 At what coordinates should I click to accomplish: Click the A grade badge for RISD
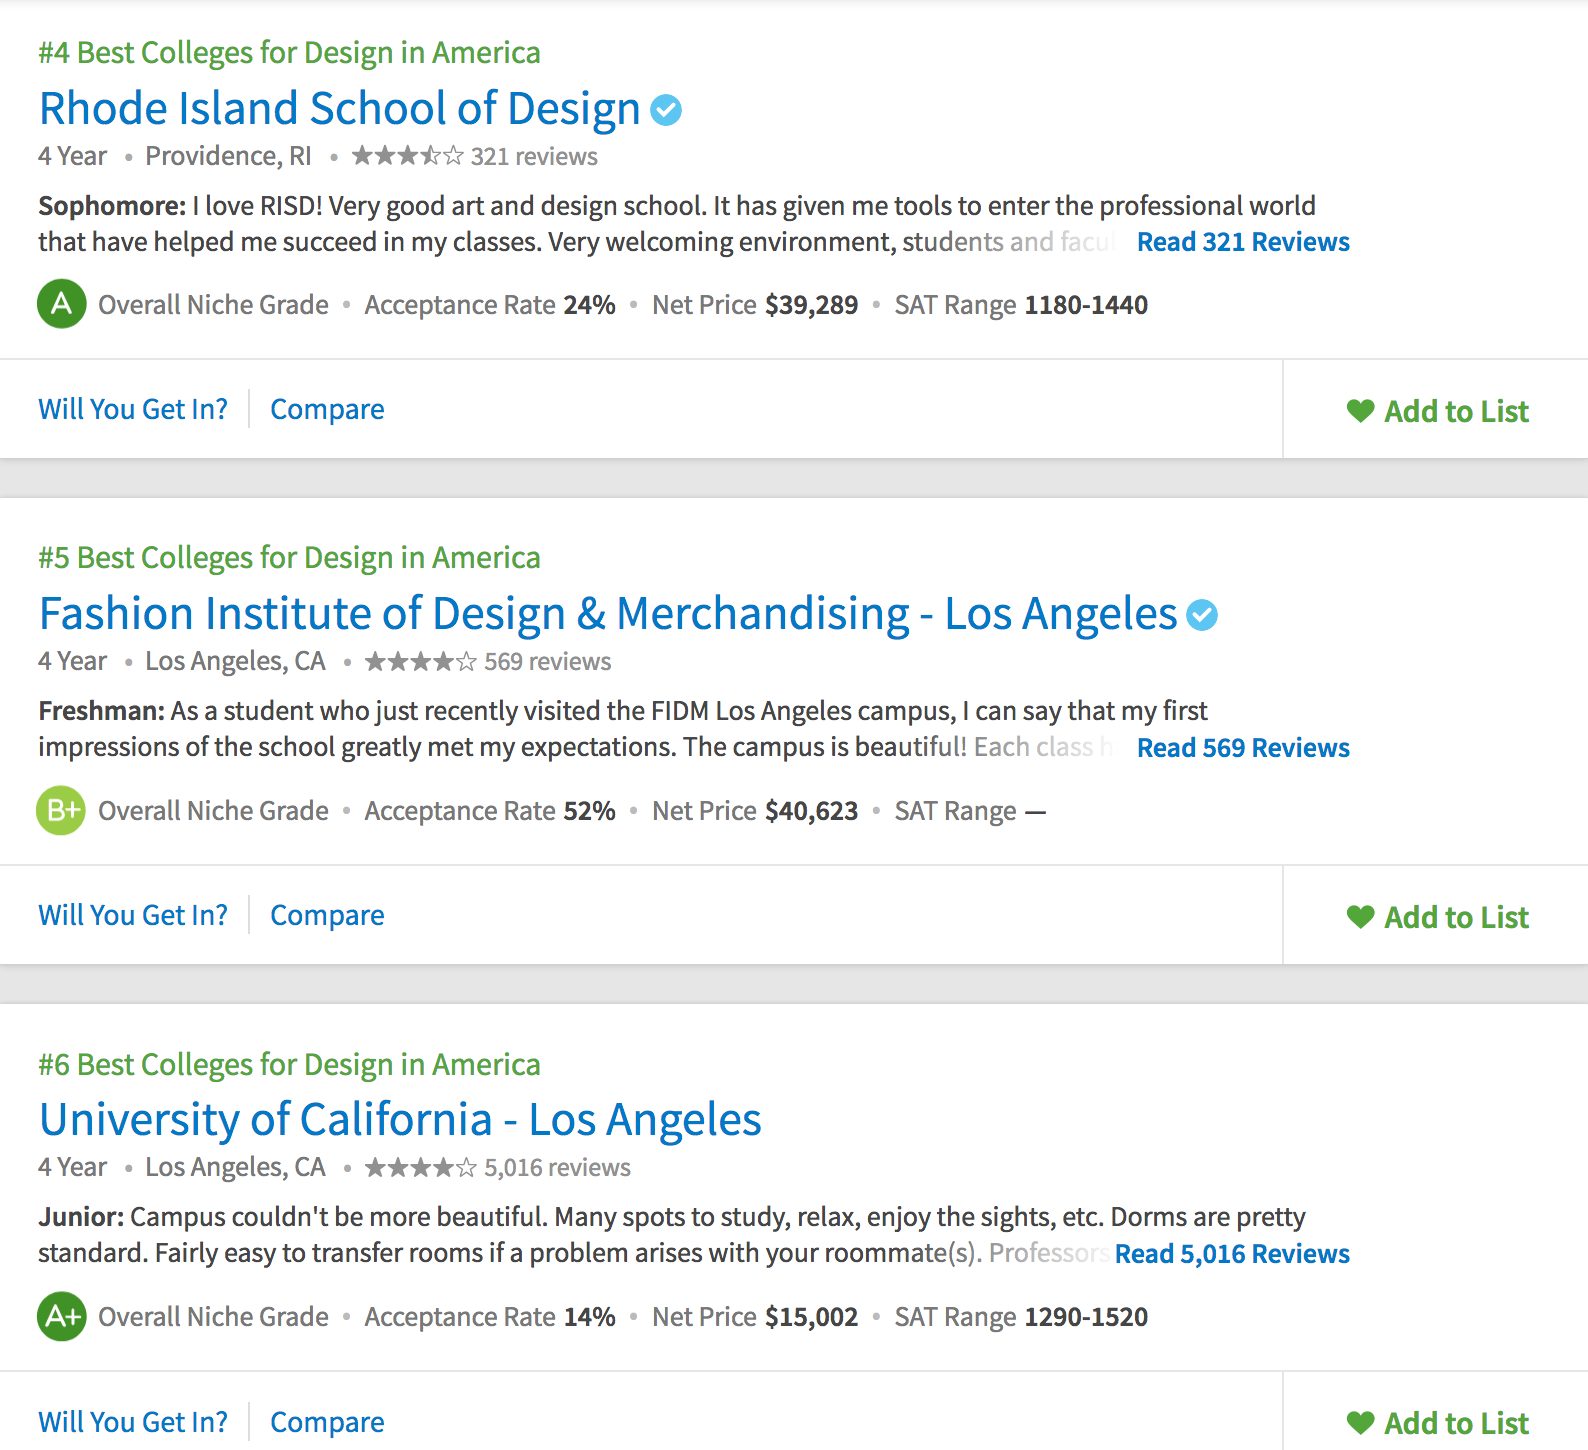coord(62,304)
